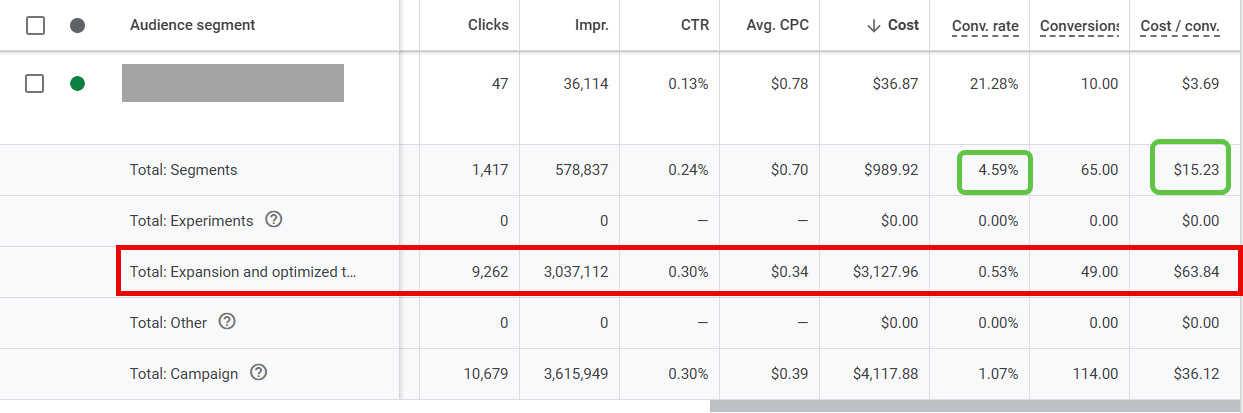Sort by Clicks column header

488,26
